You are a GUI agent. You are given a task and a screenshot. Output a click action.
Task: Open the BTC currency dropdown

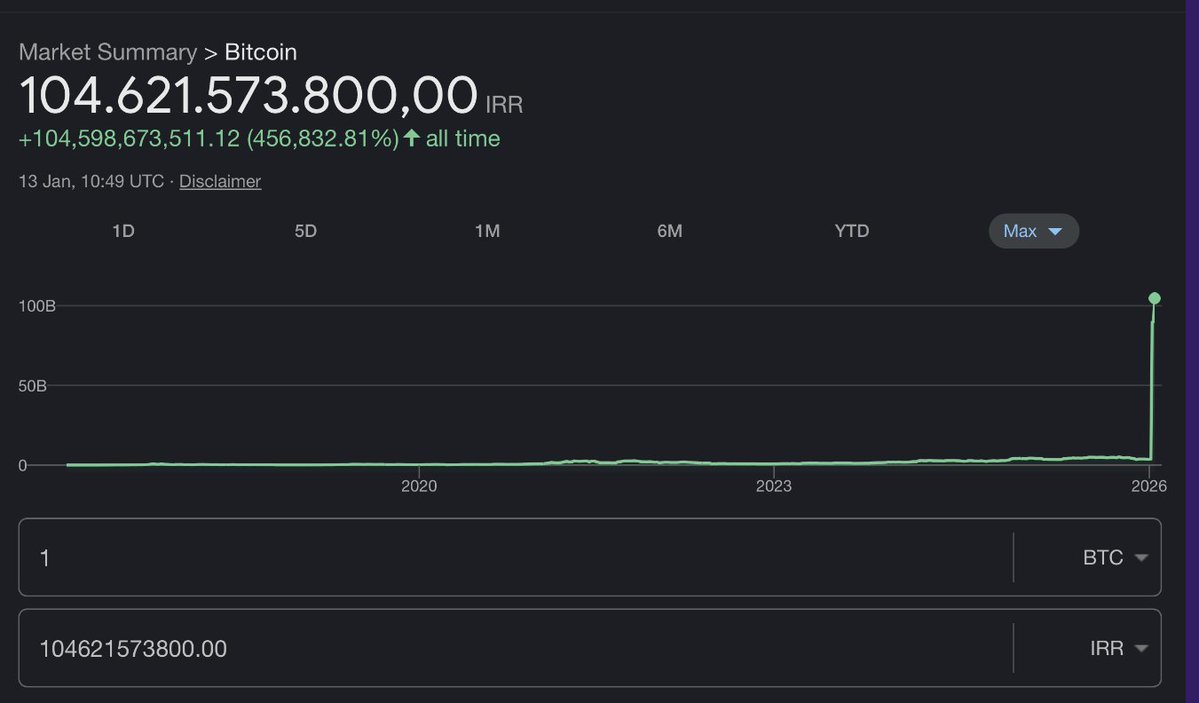tap(1114, 557)
